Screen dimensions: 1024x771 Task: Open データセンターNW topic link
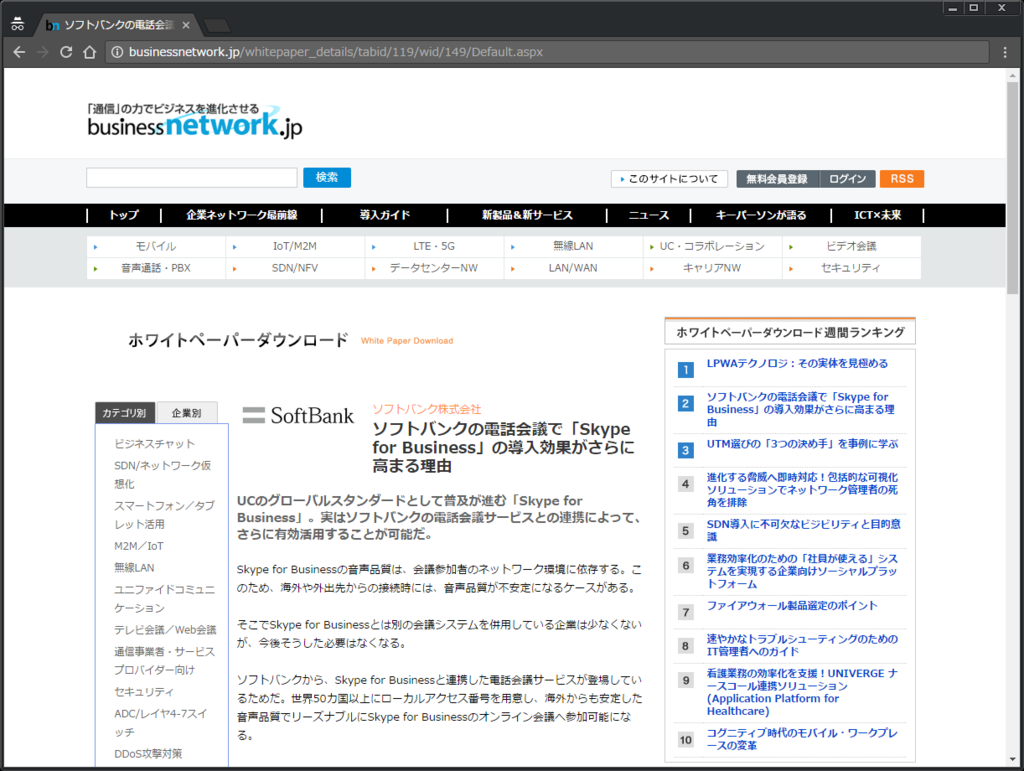tap(434, 268)
